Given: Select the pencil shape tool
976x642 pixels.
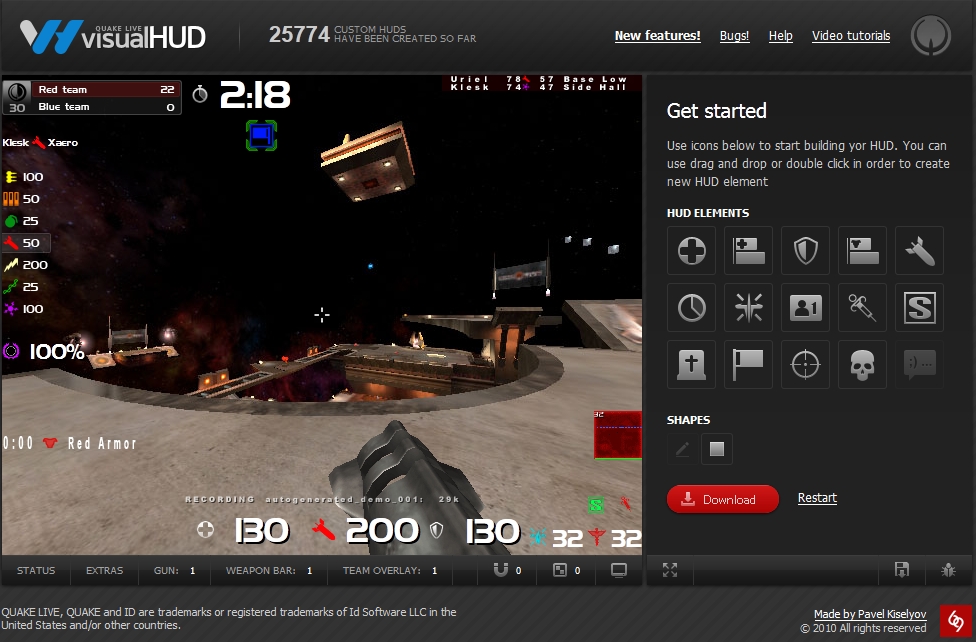Looking at the screenshot, I should tap(682, 449).
